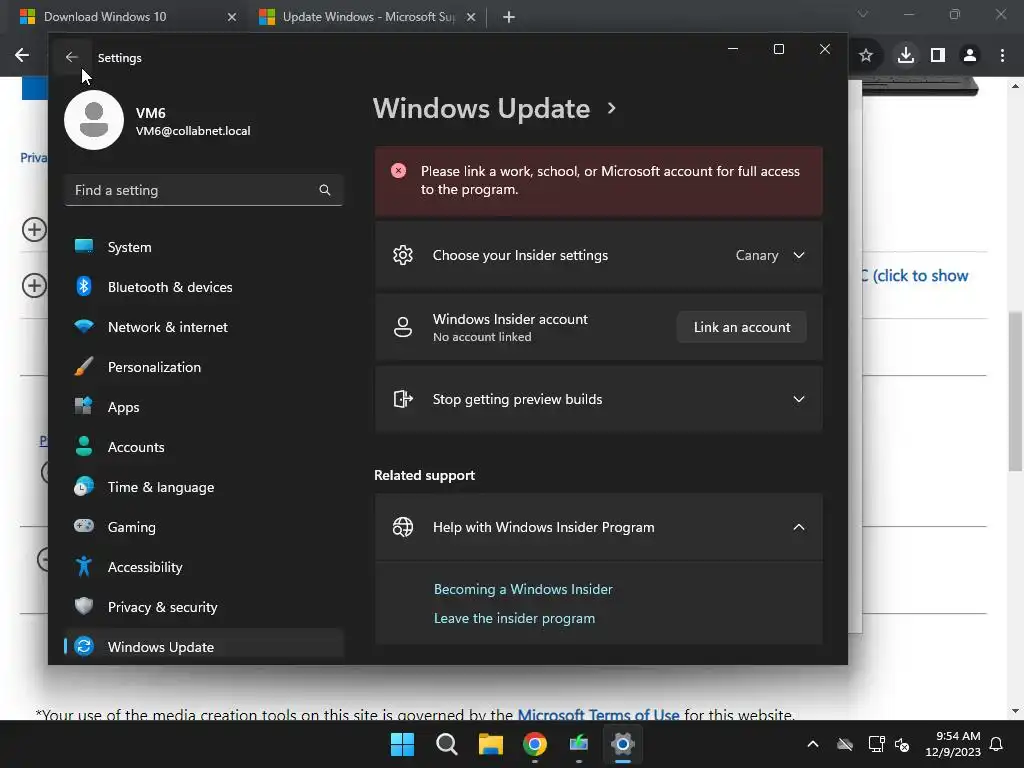Image resolution: width=1024 pixels, height=768 pixels.
Task: Bookmark this page with the star icon
Action: click(x=866, y=56)
